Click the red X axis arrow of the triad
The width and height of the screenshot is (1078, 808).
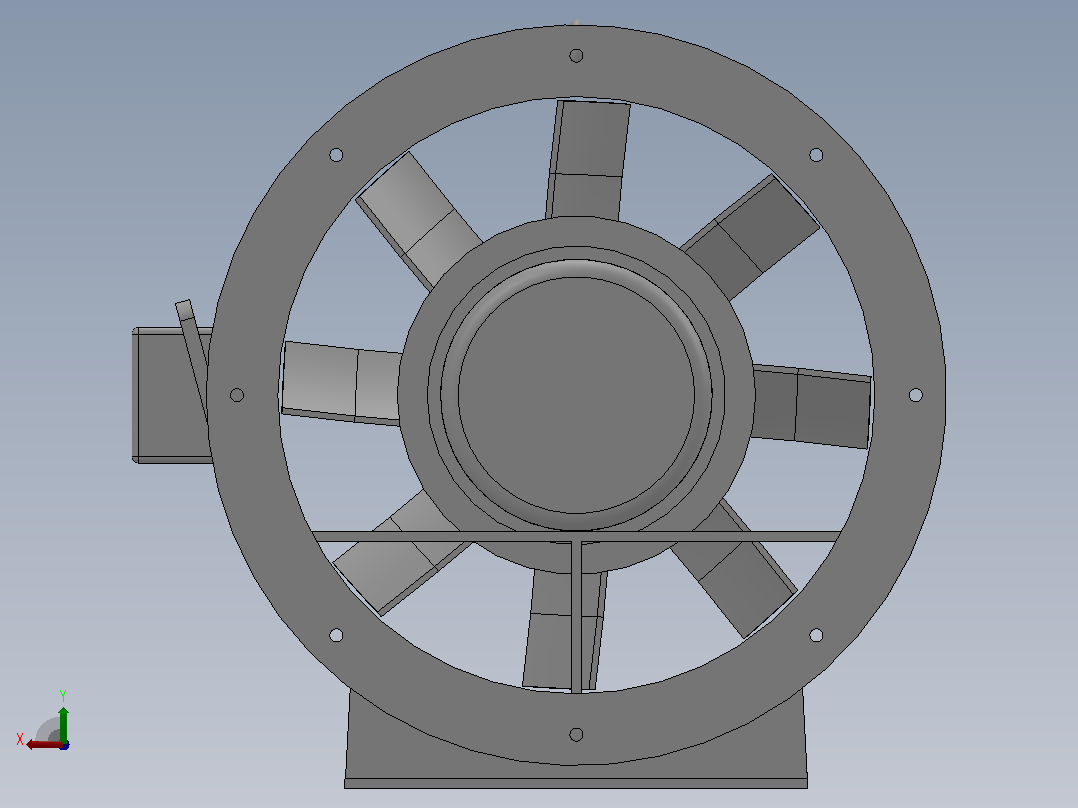coord(43,745)
